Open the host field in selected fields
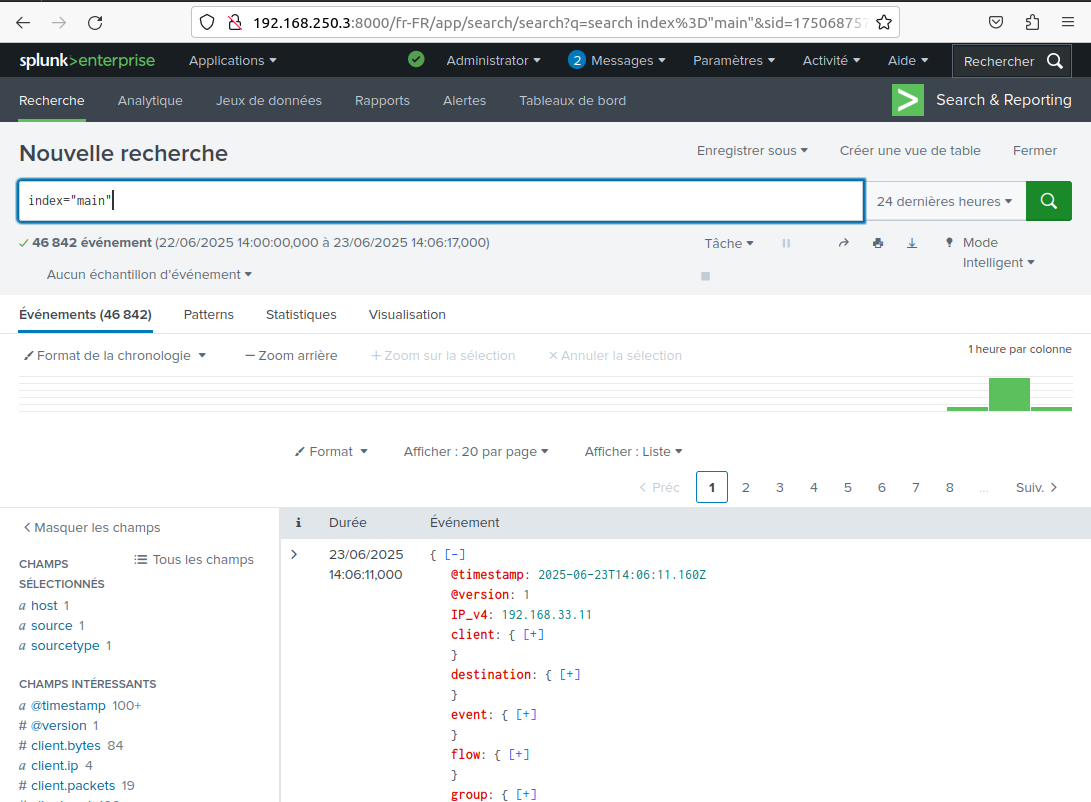 [45, 606]
